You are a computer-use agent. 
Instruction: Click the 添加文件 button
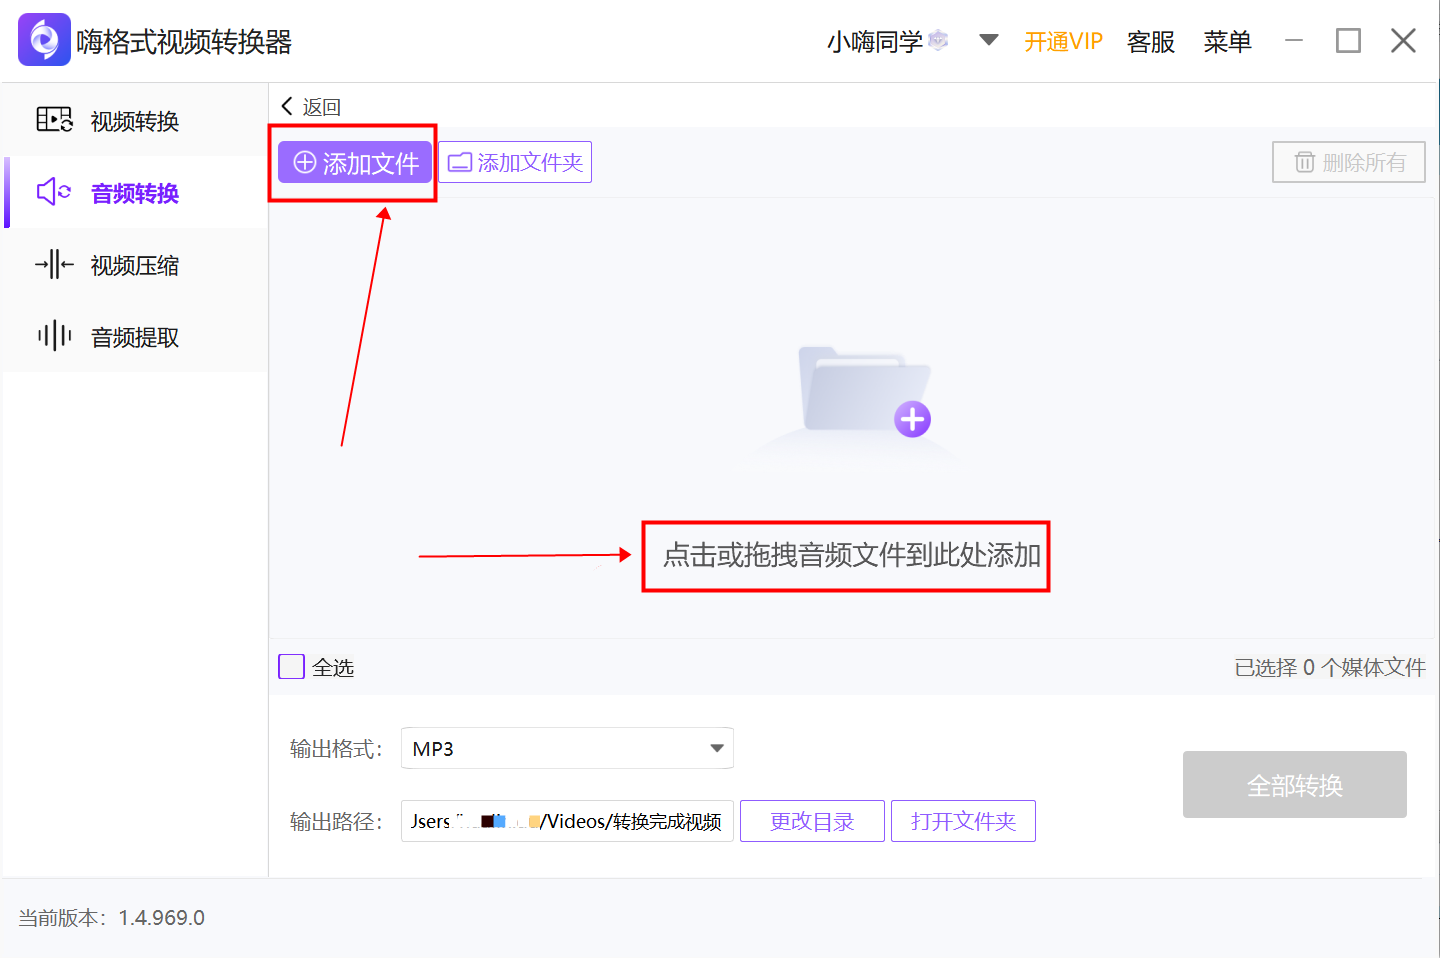pyautogui.click(x=354, y=162)
